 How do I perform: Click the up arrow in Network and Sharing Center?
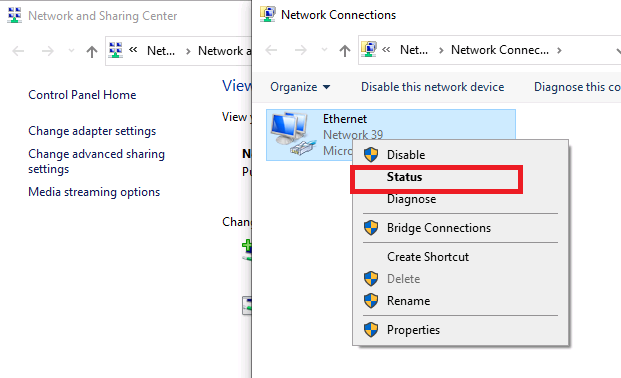91,51
